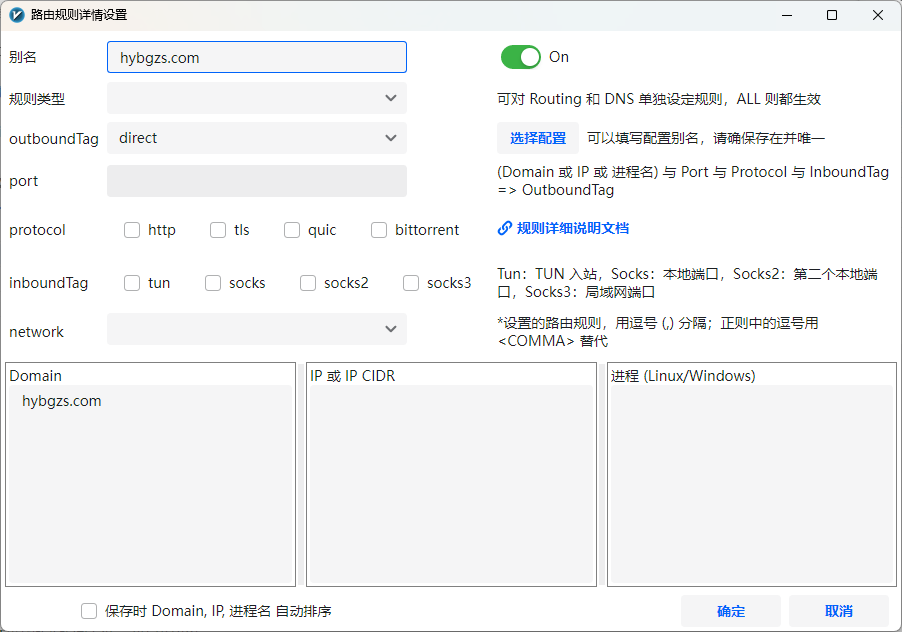Screen dimensions: 902x632
Task: Click inside the IP 或 IP CIDR text area
Action: [451, 484]
